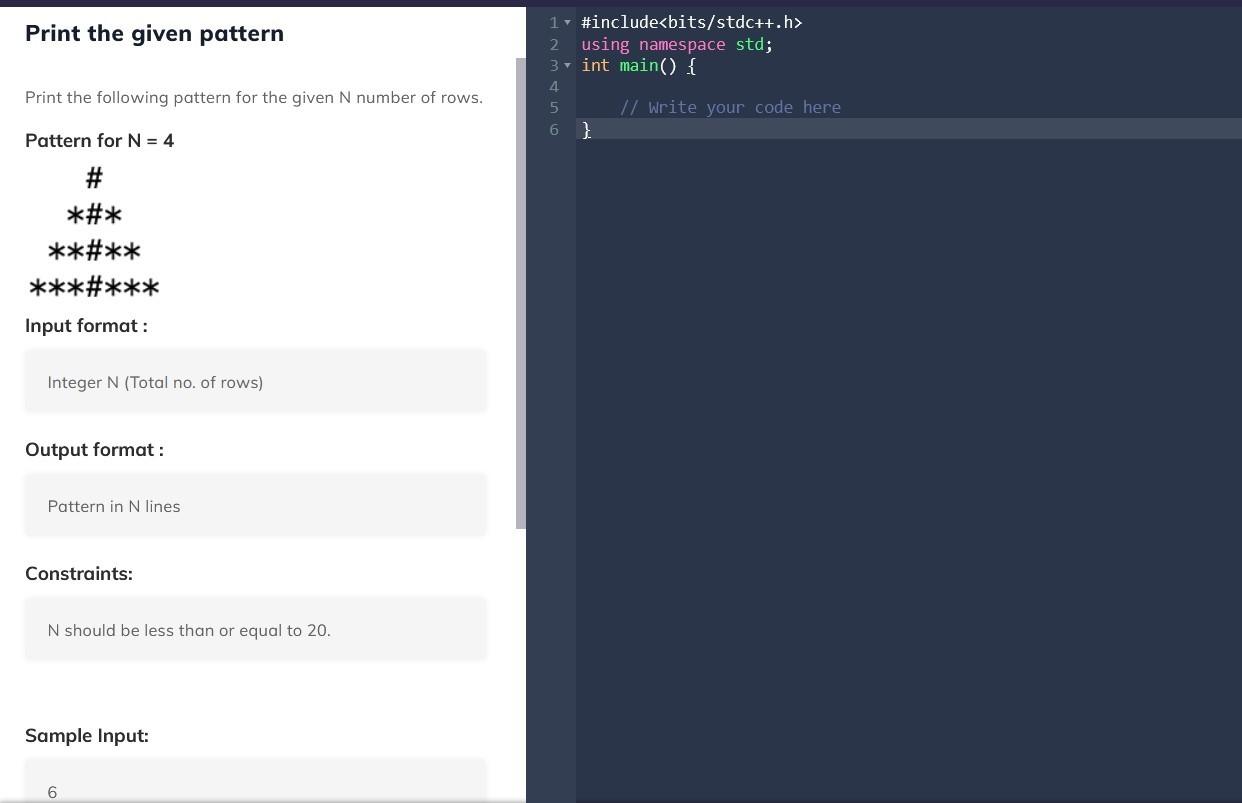Click the 'Print the given pattern' heading
1242x803 pixels.
point(154,33)
